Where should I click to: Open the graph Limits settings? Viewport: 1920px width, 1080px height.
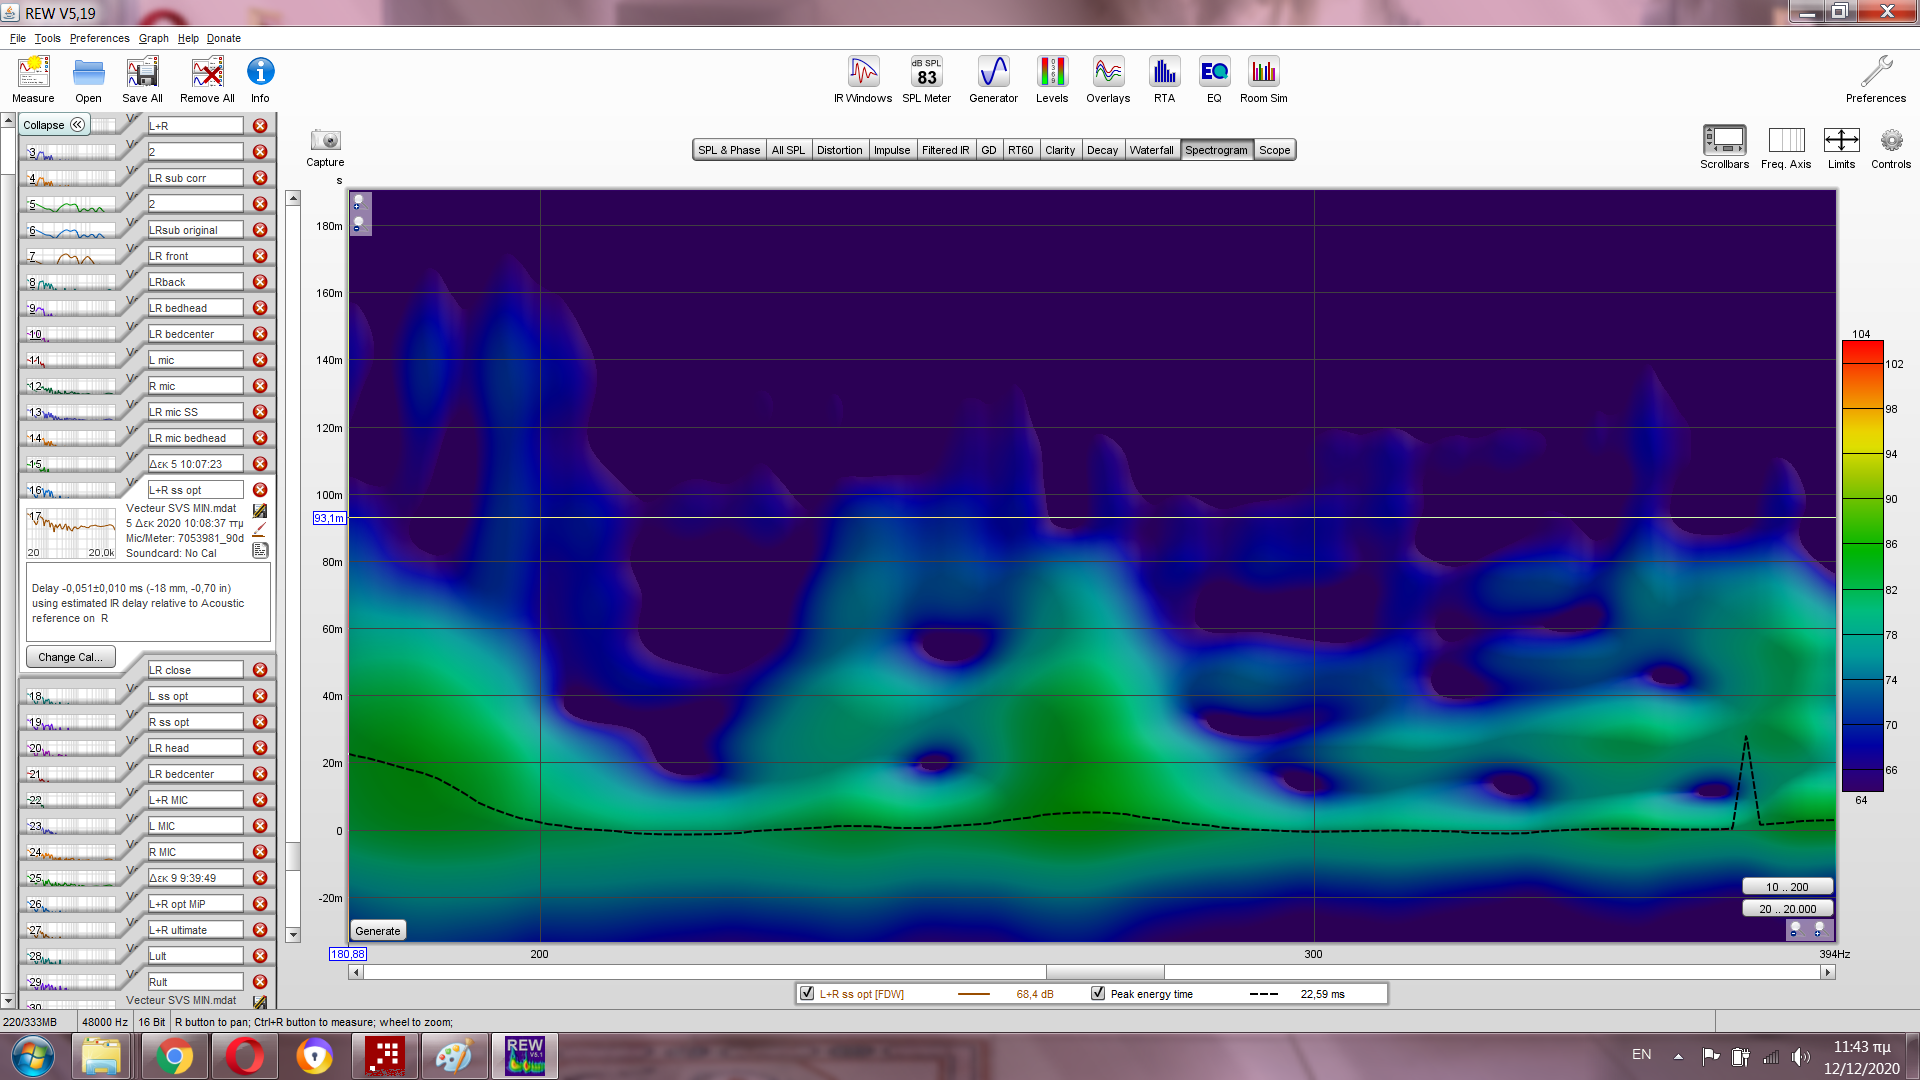click(x=1841, y=141)
